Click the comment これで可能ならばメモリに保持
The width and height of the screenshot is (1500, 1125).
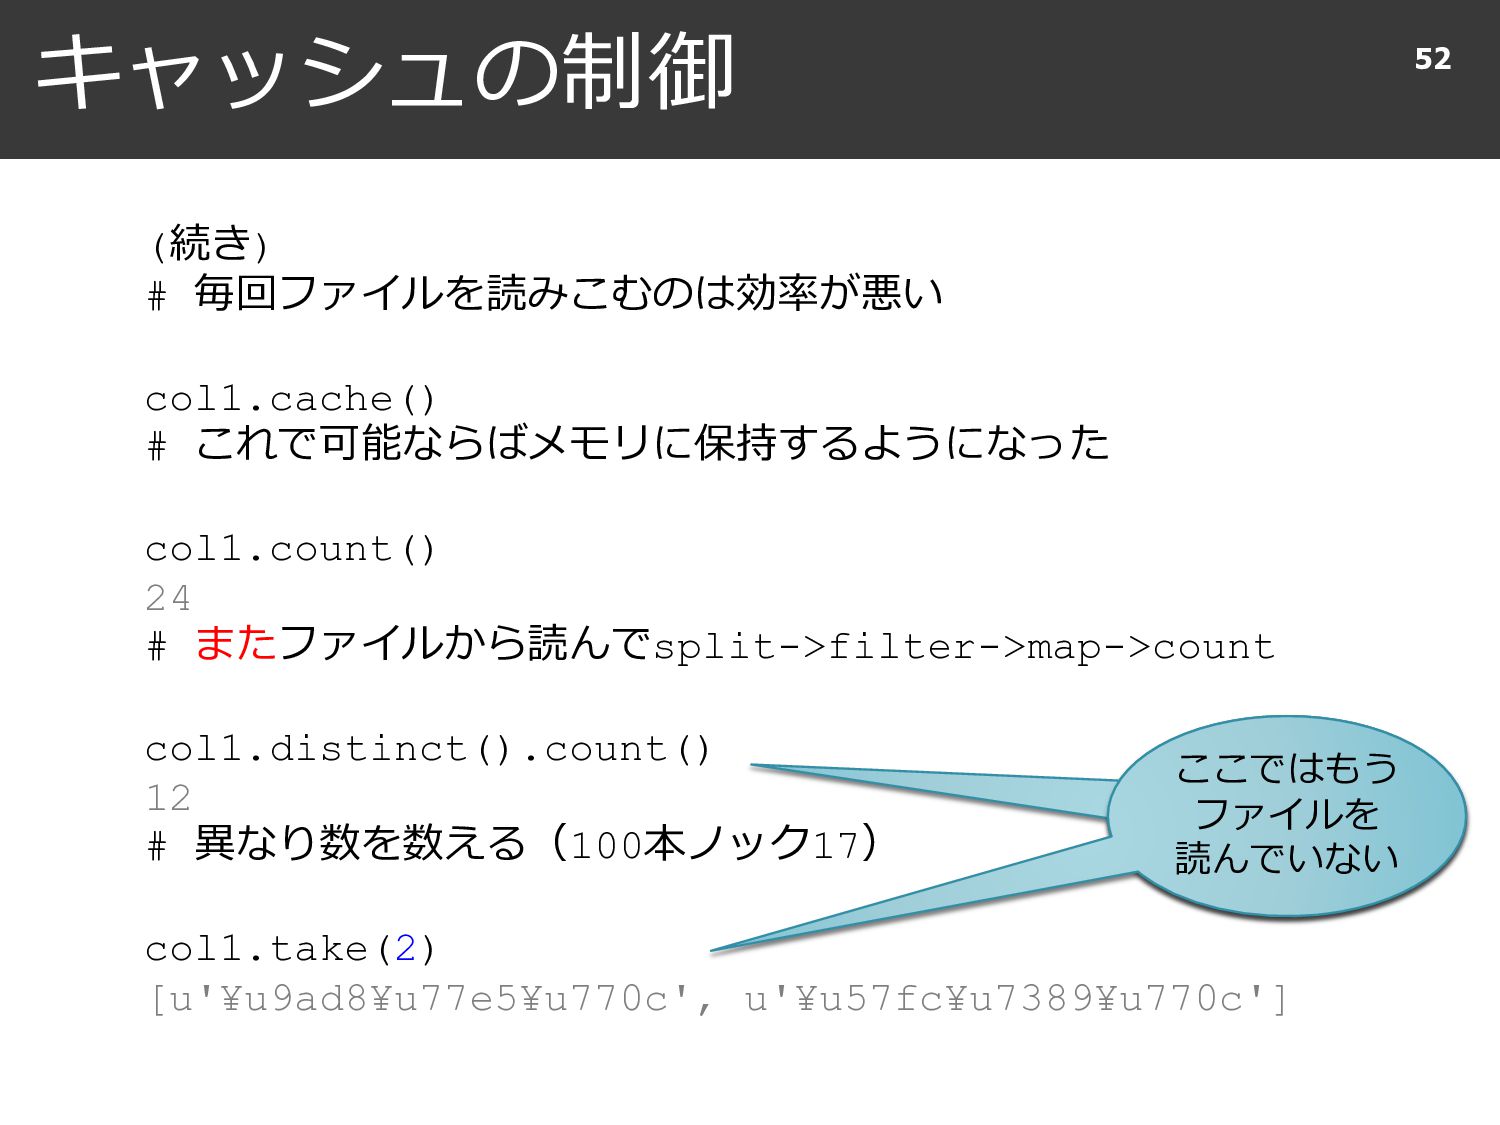click(x=628, y=442)
